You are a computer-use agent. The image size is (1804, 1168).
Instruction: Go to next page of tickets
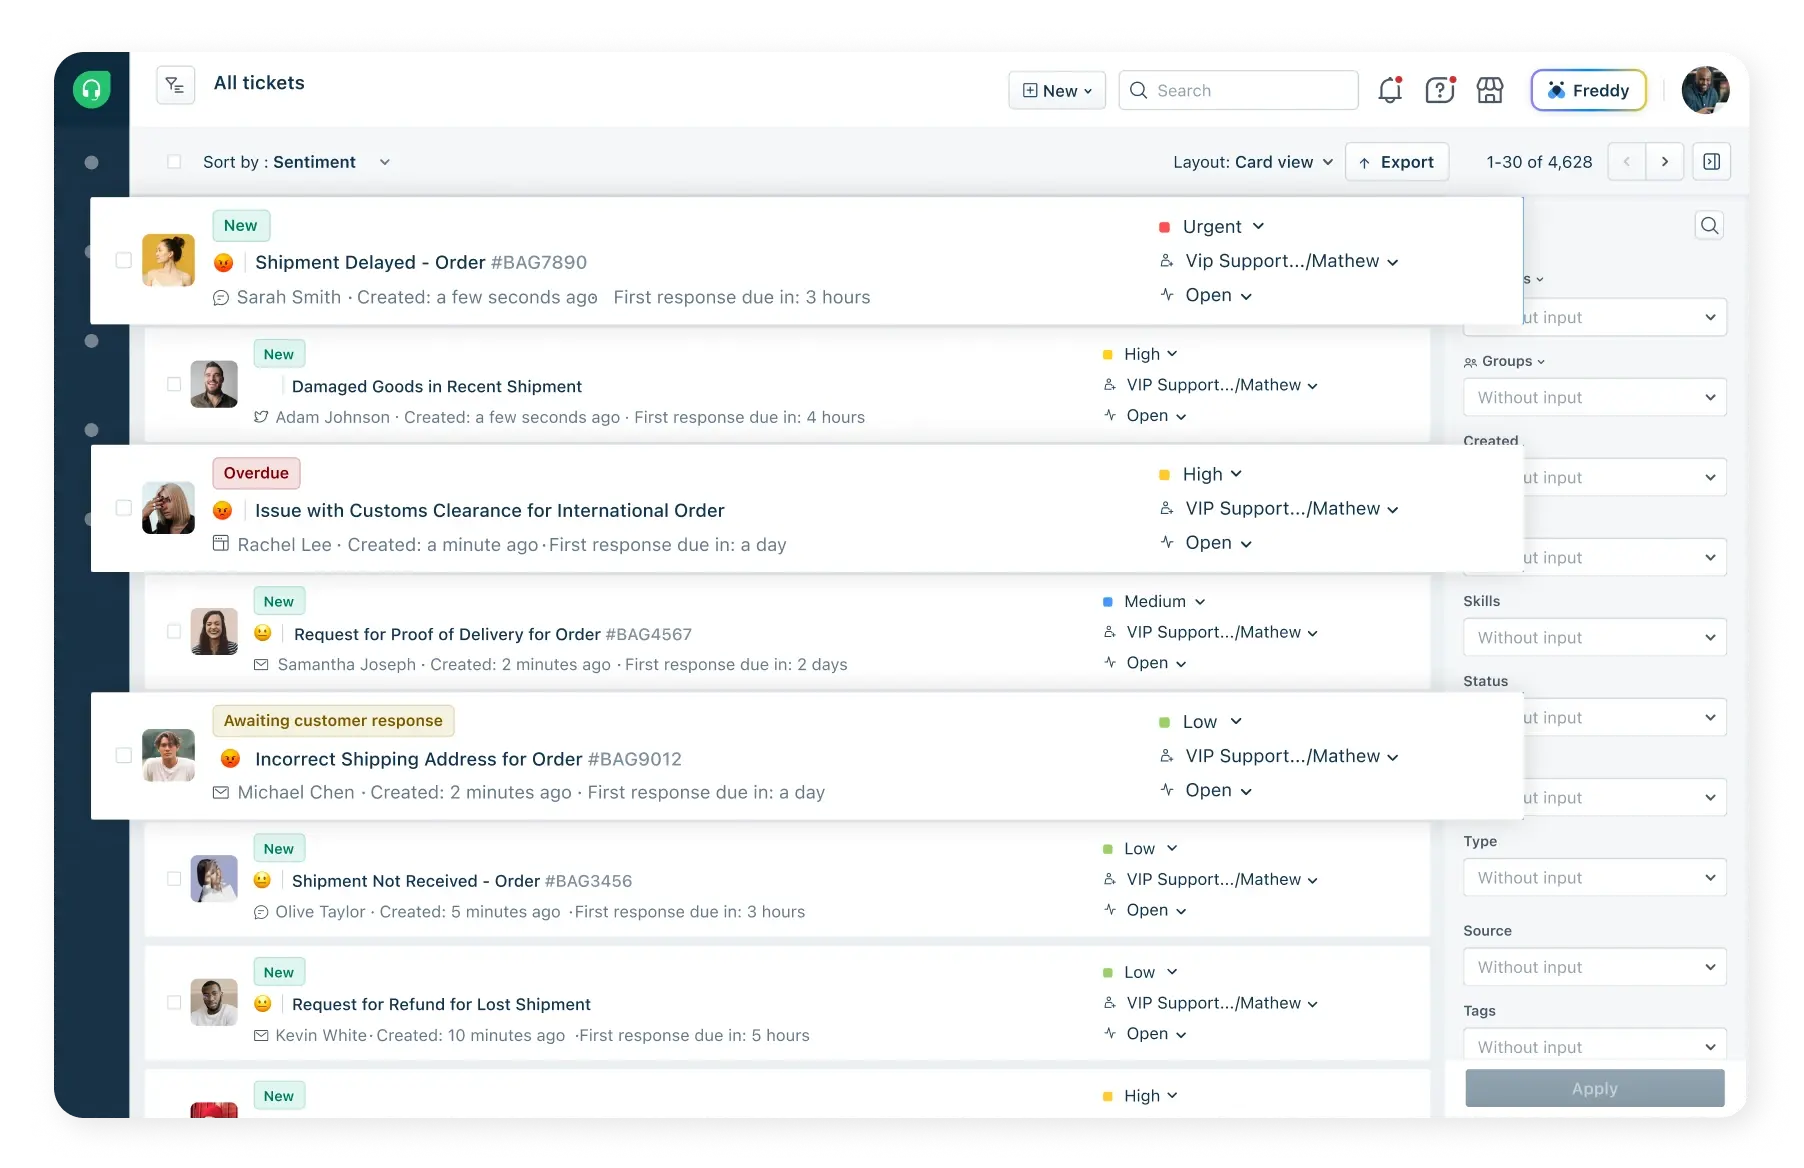[x=1664, y=162]
